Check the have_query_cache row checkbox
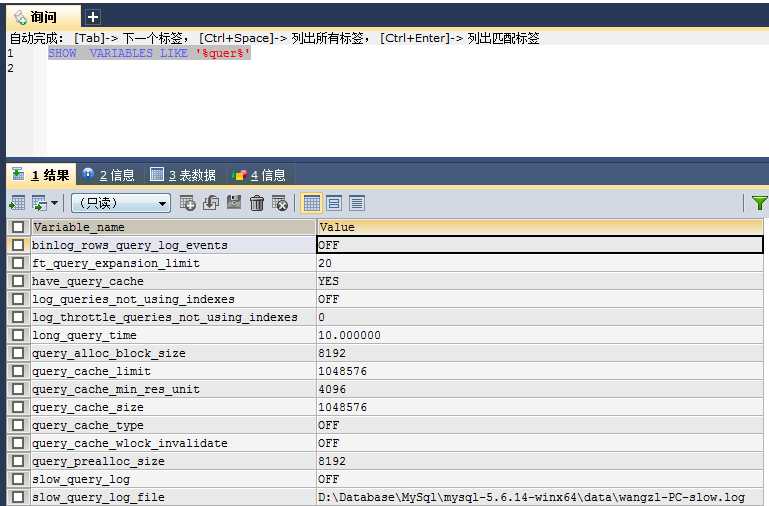This screenshot has width=769, height=506. (18, 281)
